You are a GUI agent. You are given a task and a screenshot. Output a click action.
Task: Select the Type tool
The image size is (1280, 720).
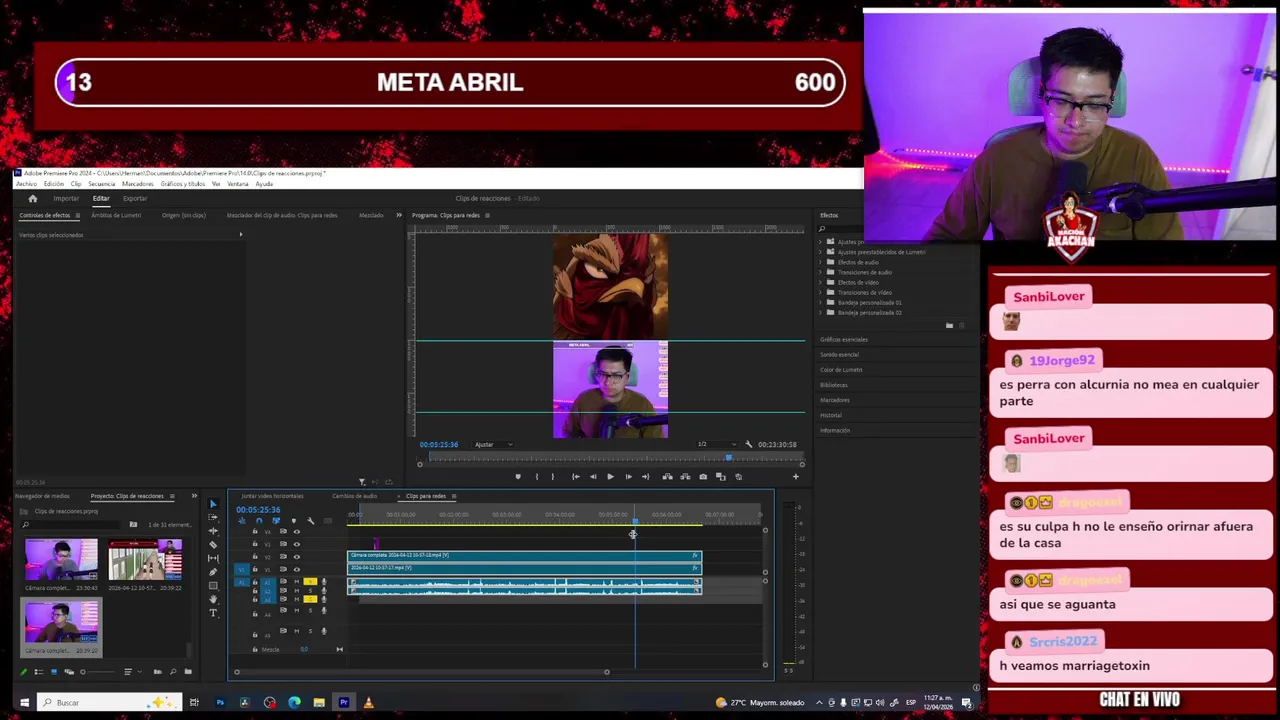click(x=213, y=613)
